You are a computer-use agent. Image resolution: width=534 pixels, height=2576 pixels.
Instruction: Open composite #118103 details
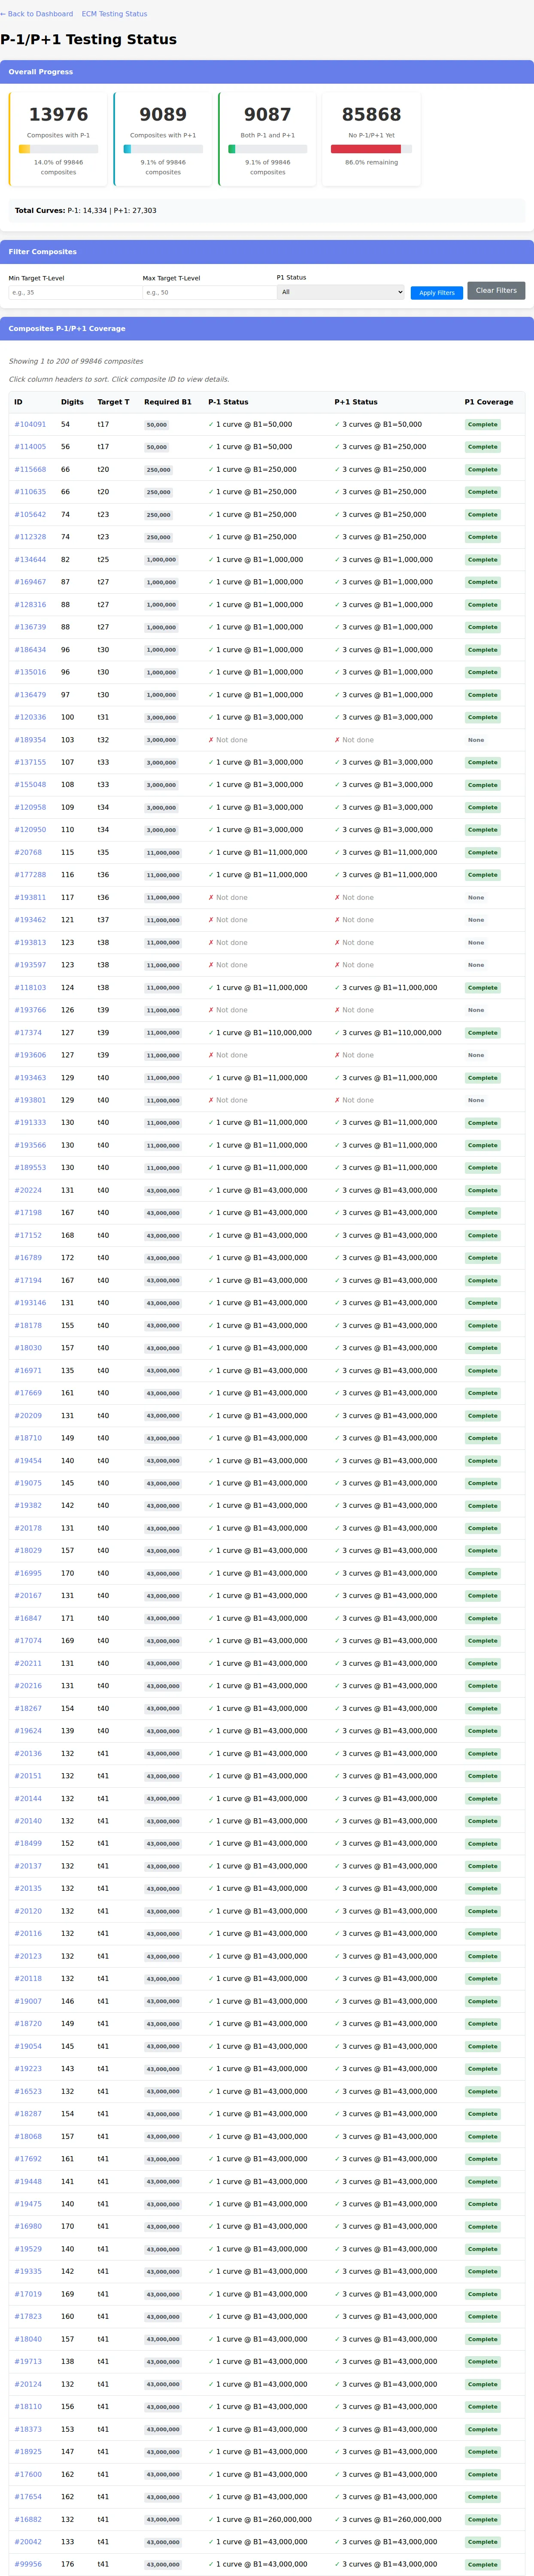[x=30, y=987]
